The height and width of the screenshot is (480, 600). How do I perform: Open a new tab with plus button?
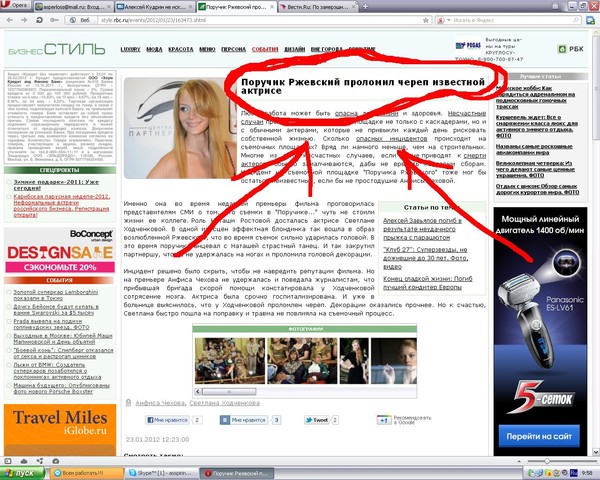click(365, 7)
